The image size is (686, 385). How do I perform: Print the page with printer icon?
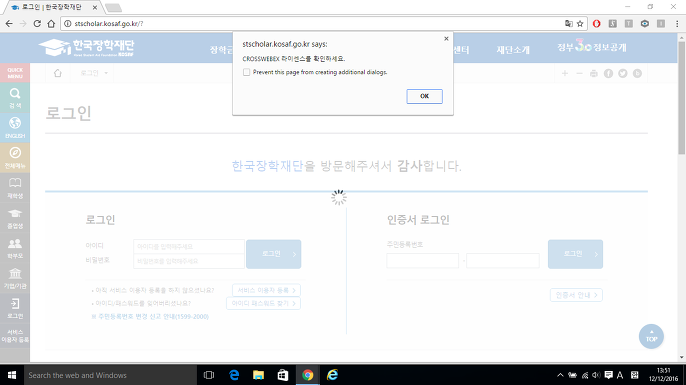pyautogui.click(x=594, y=74)
